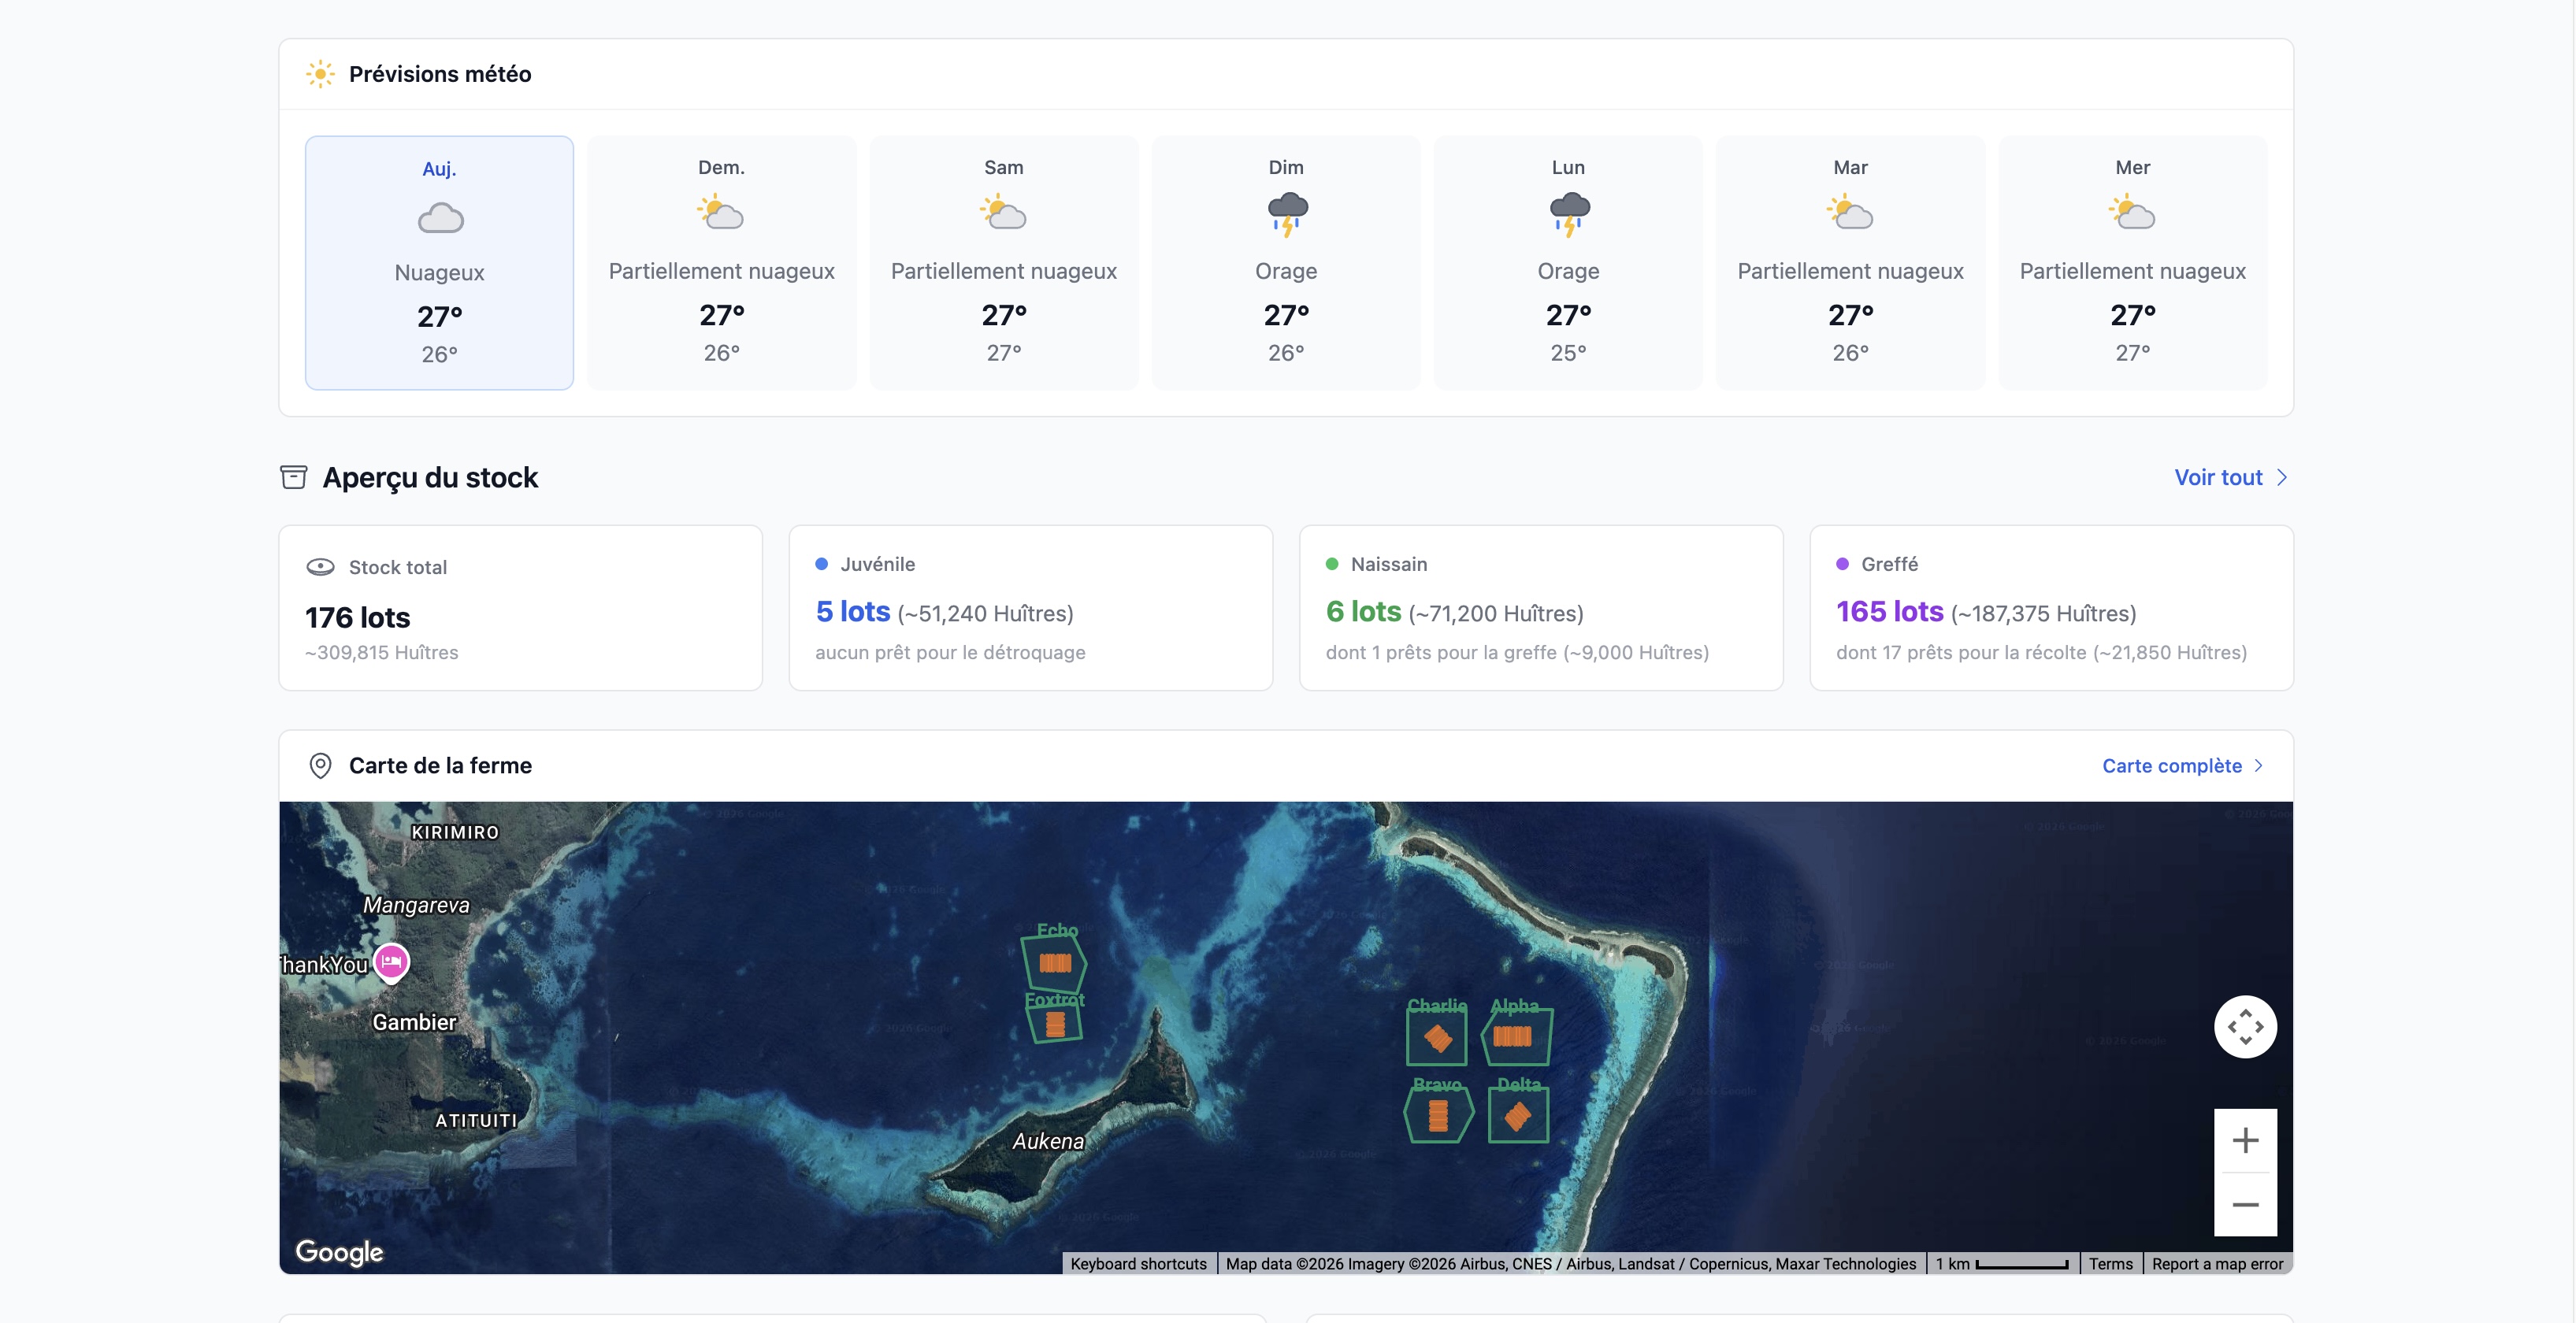Viewport: 2576px width, 1323px height.
Task: Click the blue Juvénile status dot
Action: [x=822, y=564]
